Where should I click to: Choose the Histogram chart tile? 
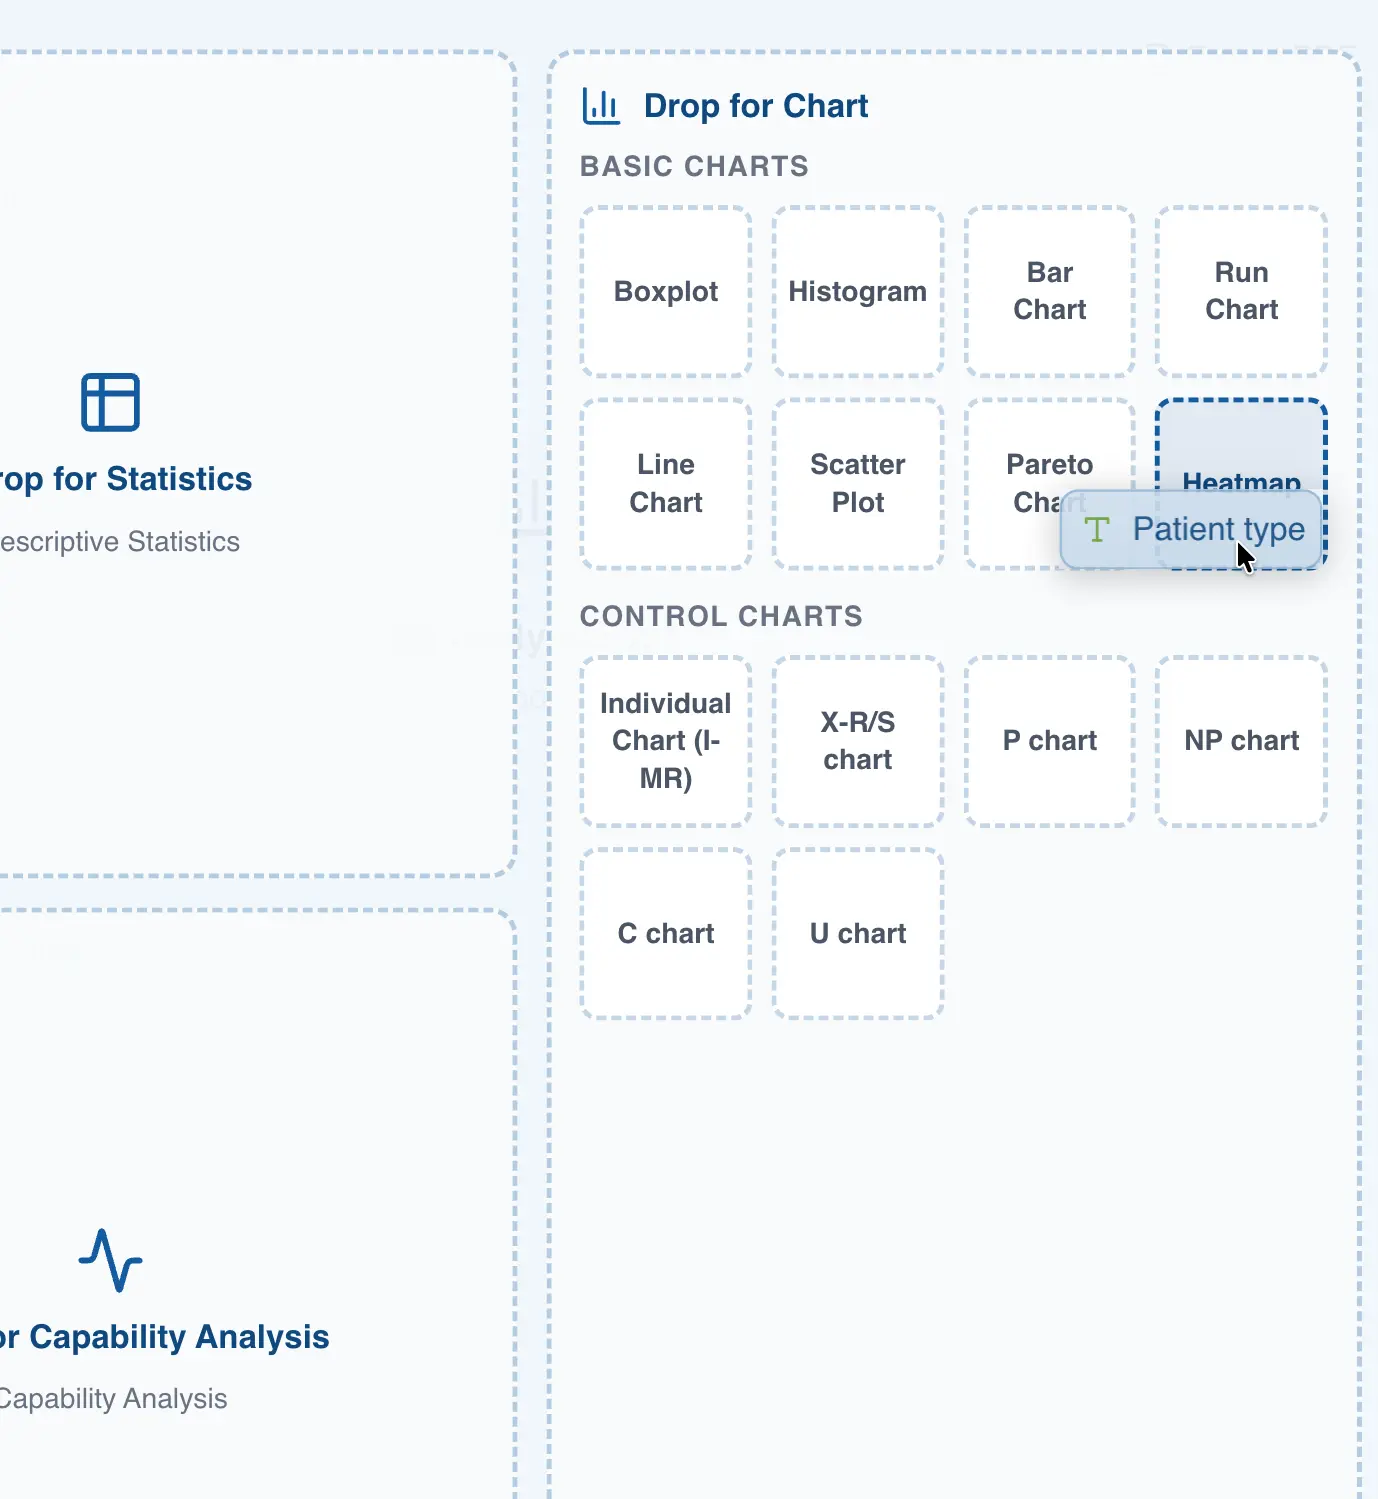858,291
